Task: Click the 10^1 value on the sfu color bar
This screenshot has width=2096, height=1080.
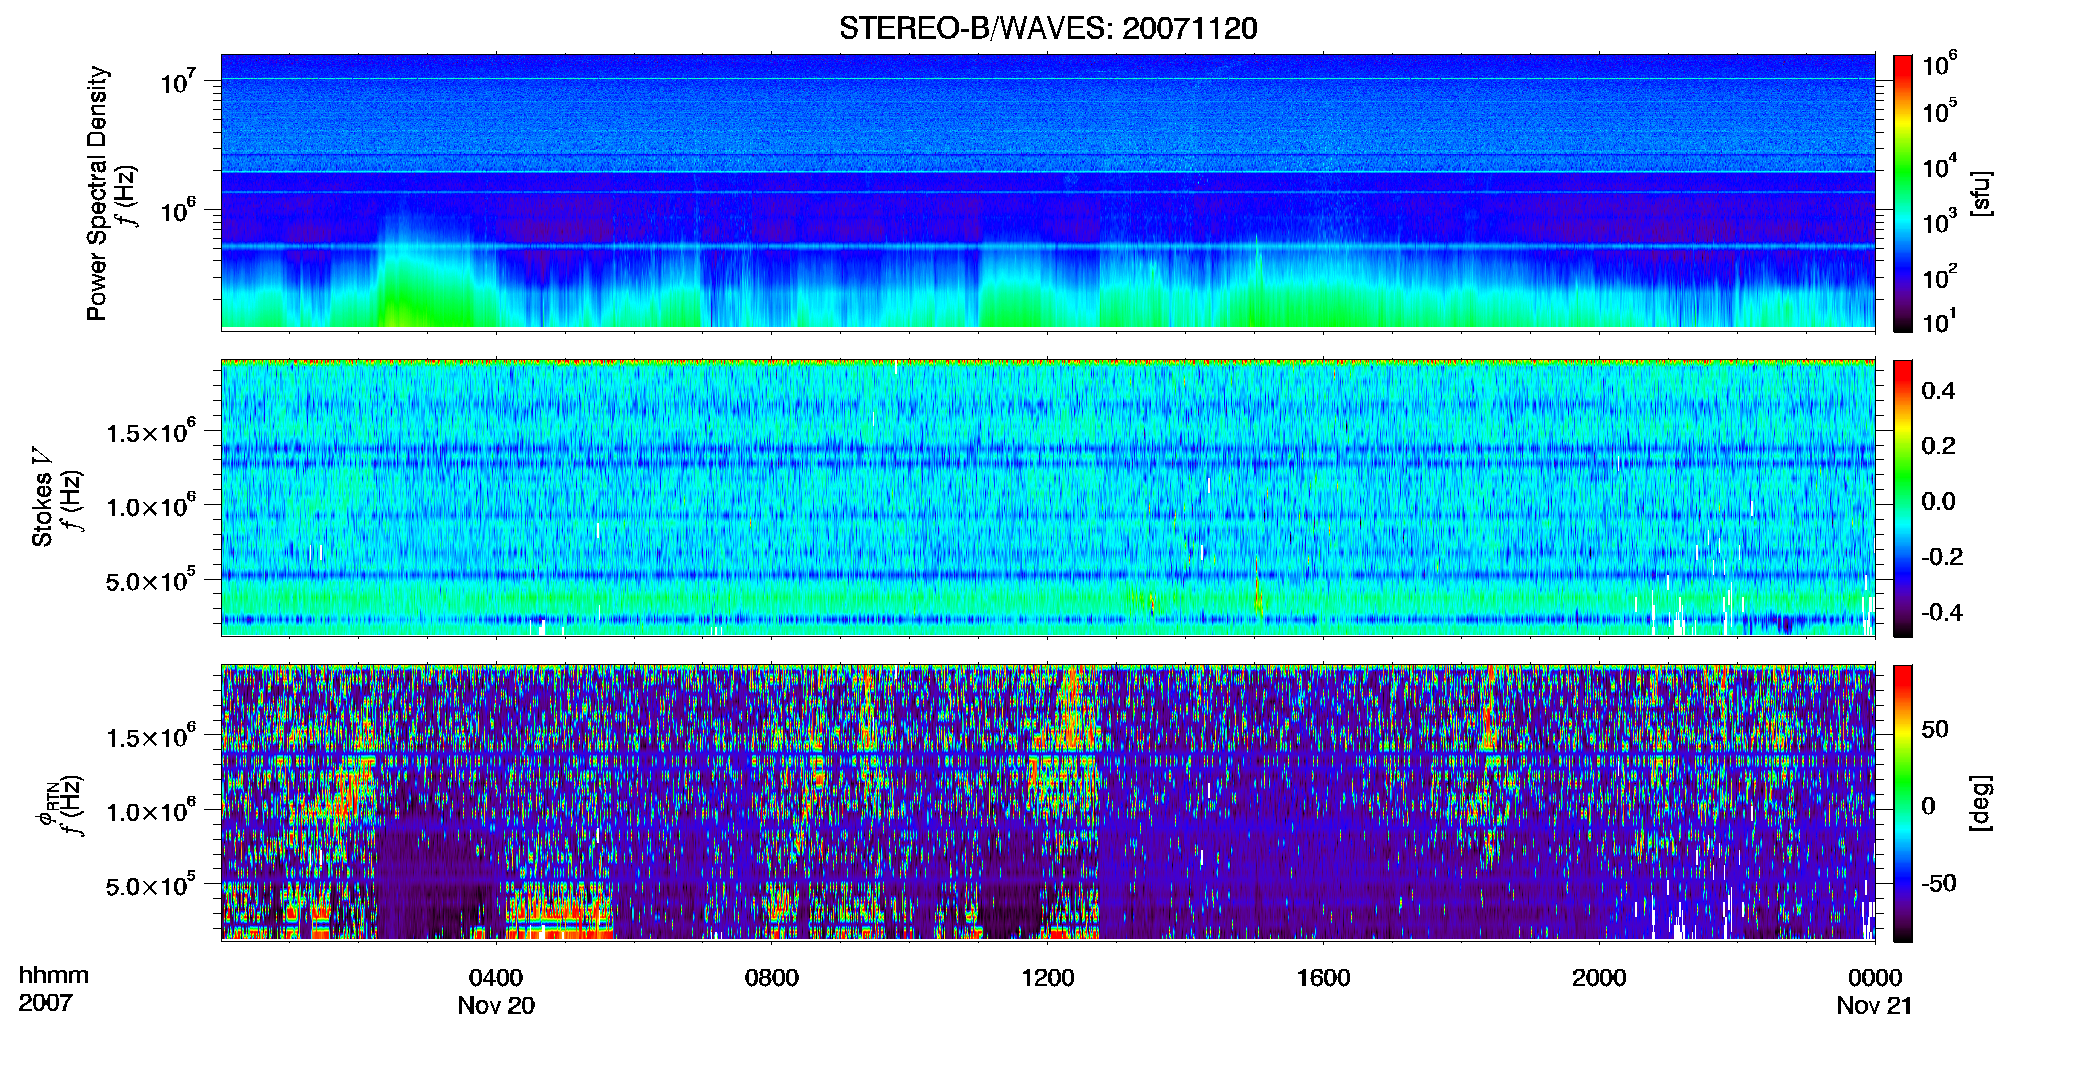Action: (1940, 321)
